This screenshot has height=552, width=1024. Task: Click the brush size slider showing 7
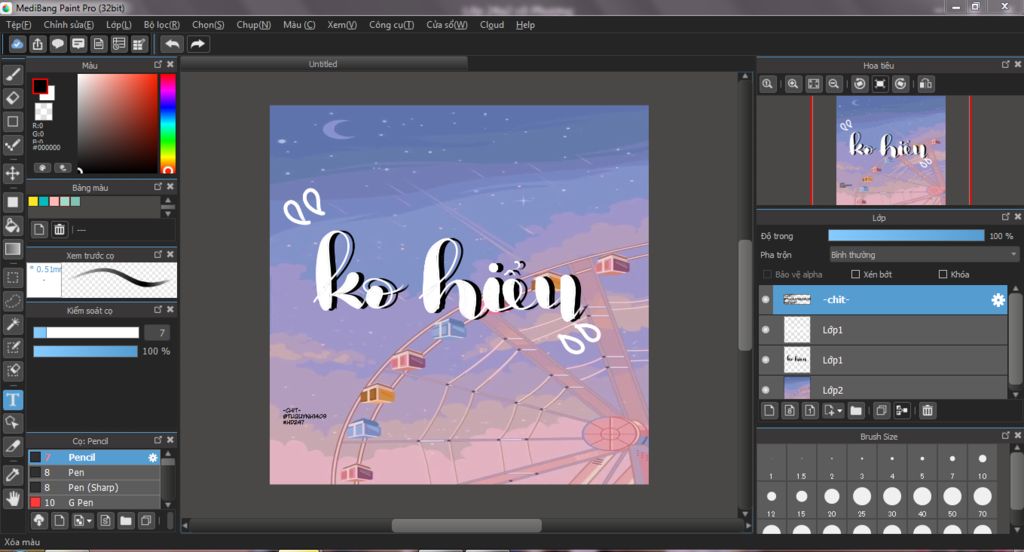click(x=86, y=333)
